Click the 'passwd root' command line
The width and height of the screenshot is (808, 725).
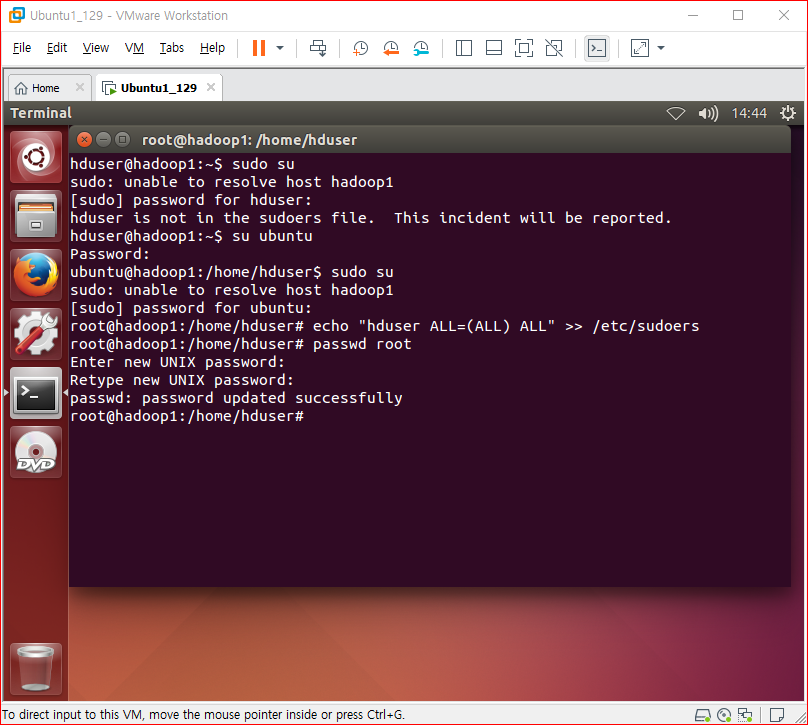(241, 344)
